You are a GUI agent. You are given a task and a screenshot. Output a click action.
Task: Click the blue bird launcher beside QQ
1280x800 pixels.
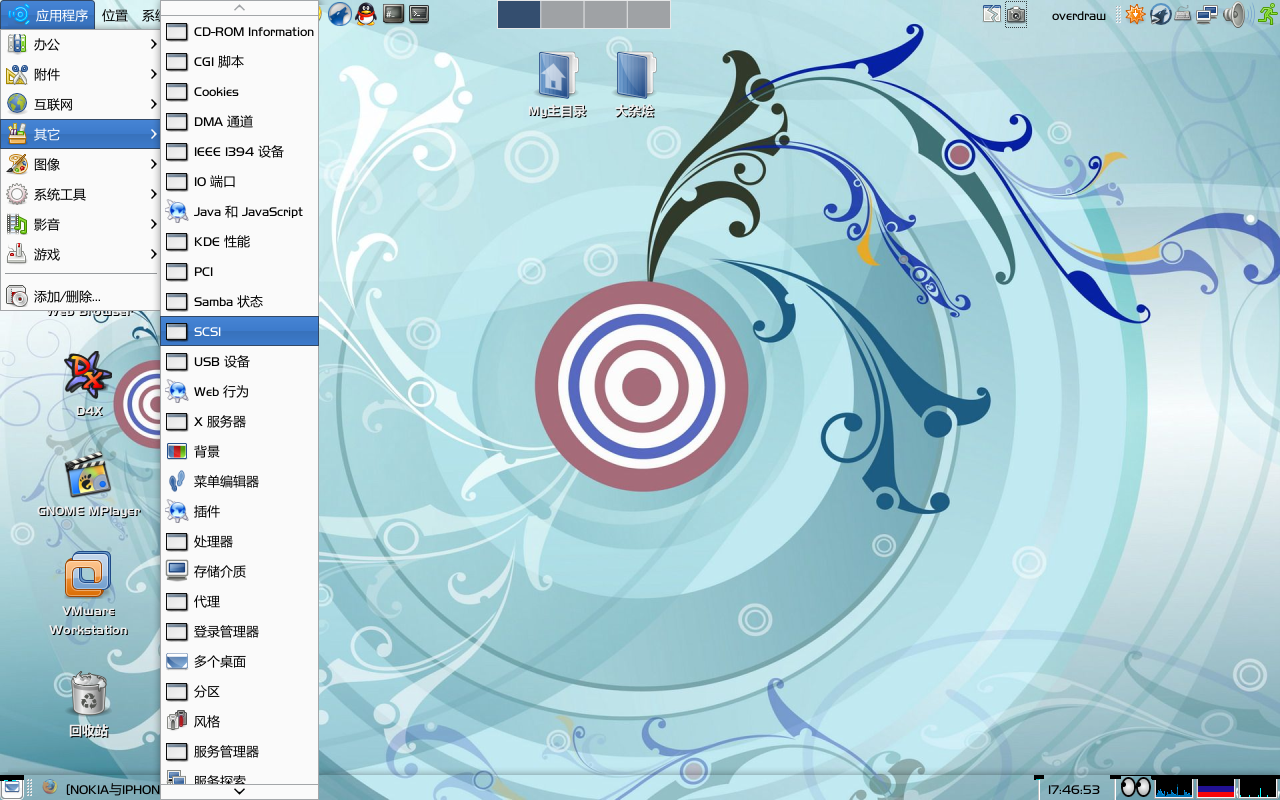[340, 14]
